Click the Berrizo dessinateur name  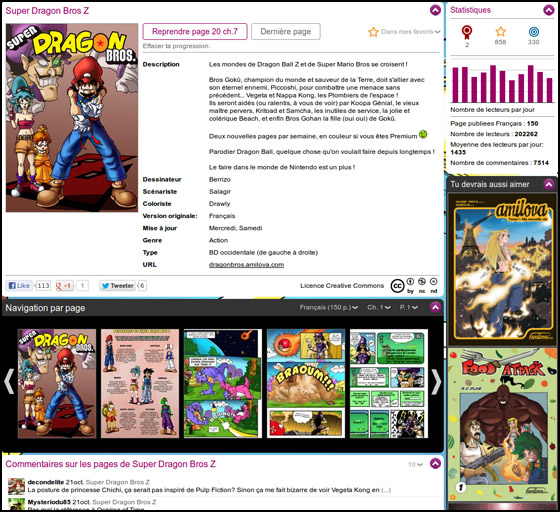point(220,179)
